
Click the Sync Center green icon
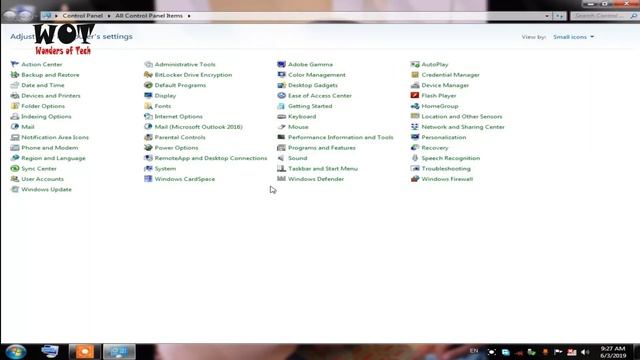[x=15, y=169]
